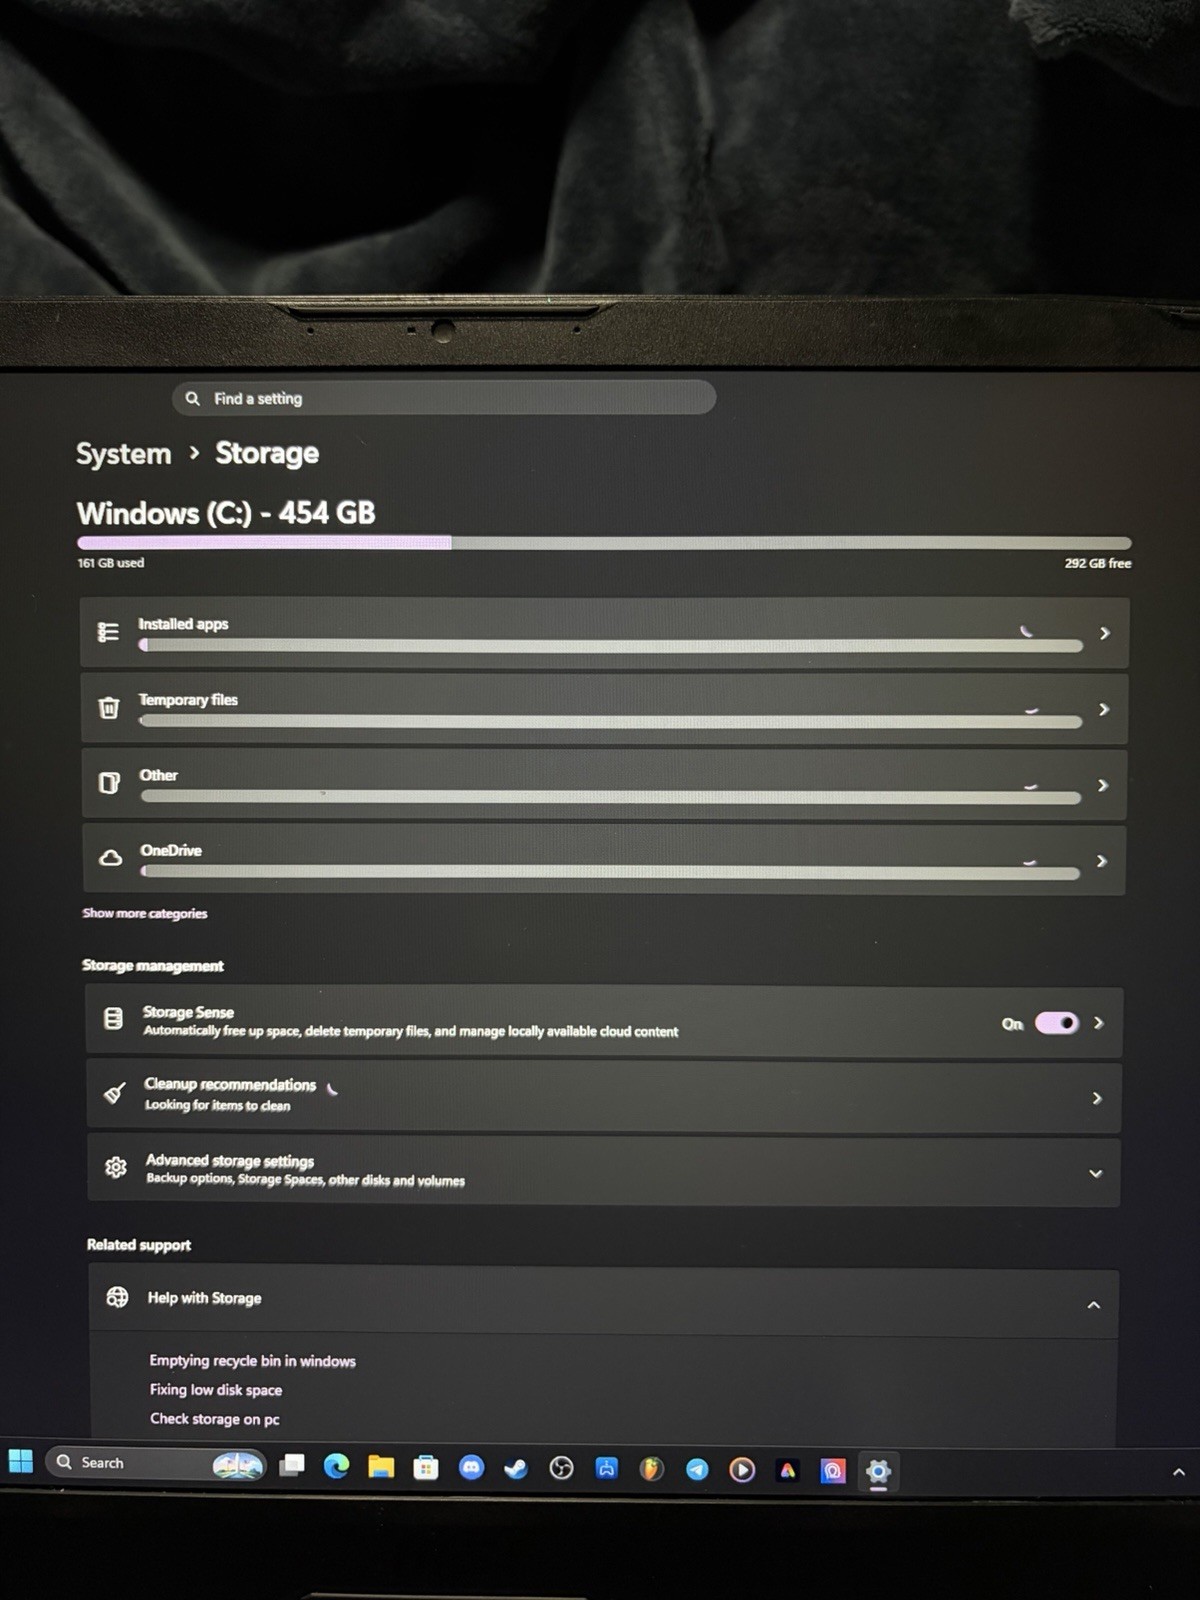The width and height of the screenshot is (1200, 1600).
Task: Open FL Studio fruit icon in taskbar
Action: click(652, 1469)
